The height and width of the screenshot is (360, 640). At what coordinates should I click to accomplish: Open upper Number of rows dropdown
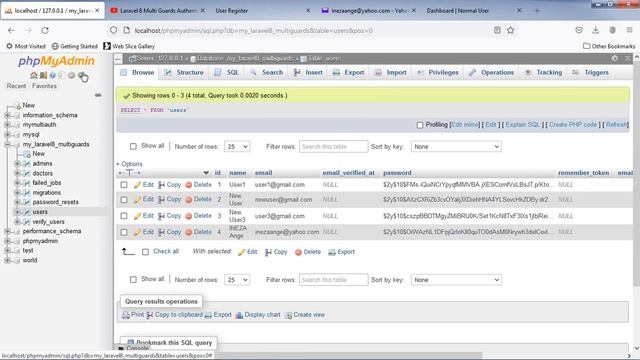[x=237, y=147]
